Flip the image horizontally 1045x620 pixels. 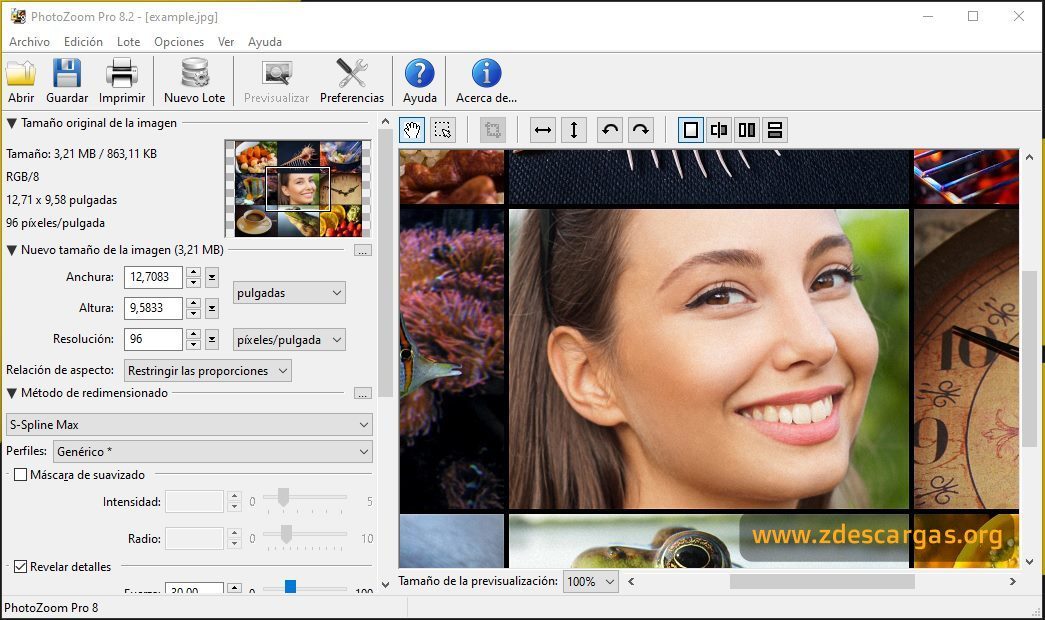coord(543,129)
